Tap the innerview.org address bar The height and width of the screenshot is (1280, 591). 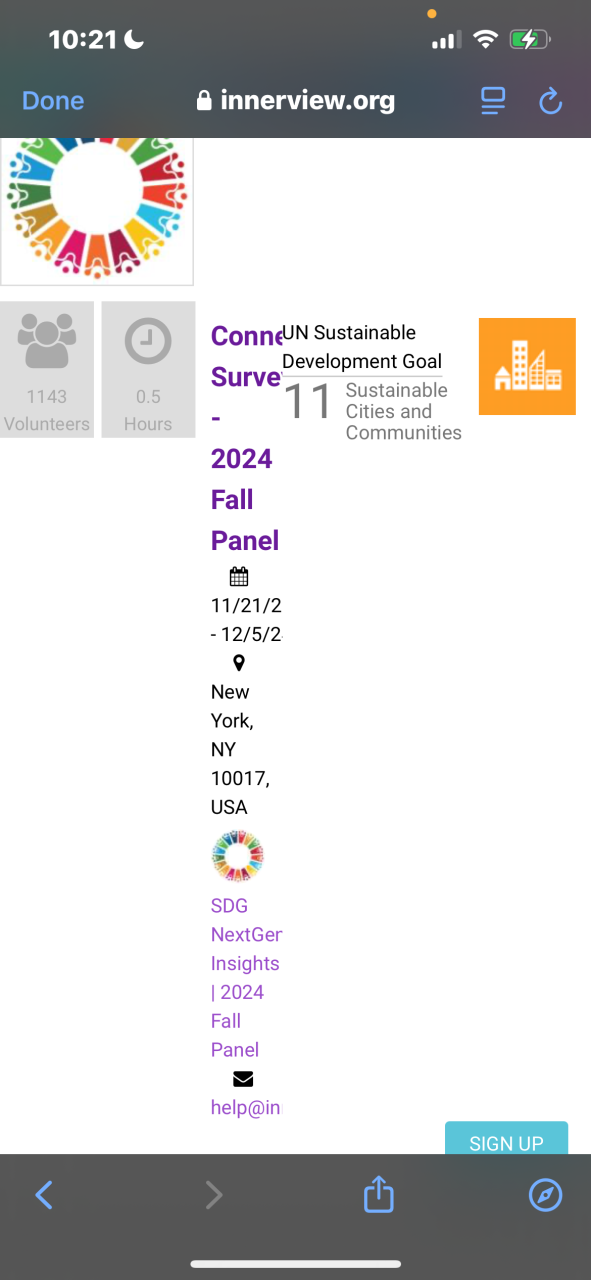[296, 101]
